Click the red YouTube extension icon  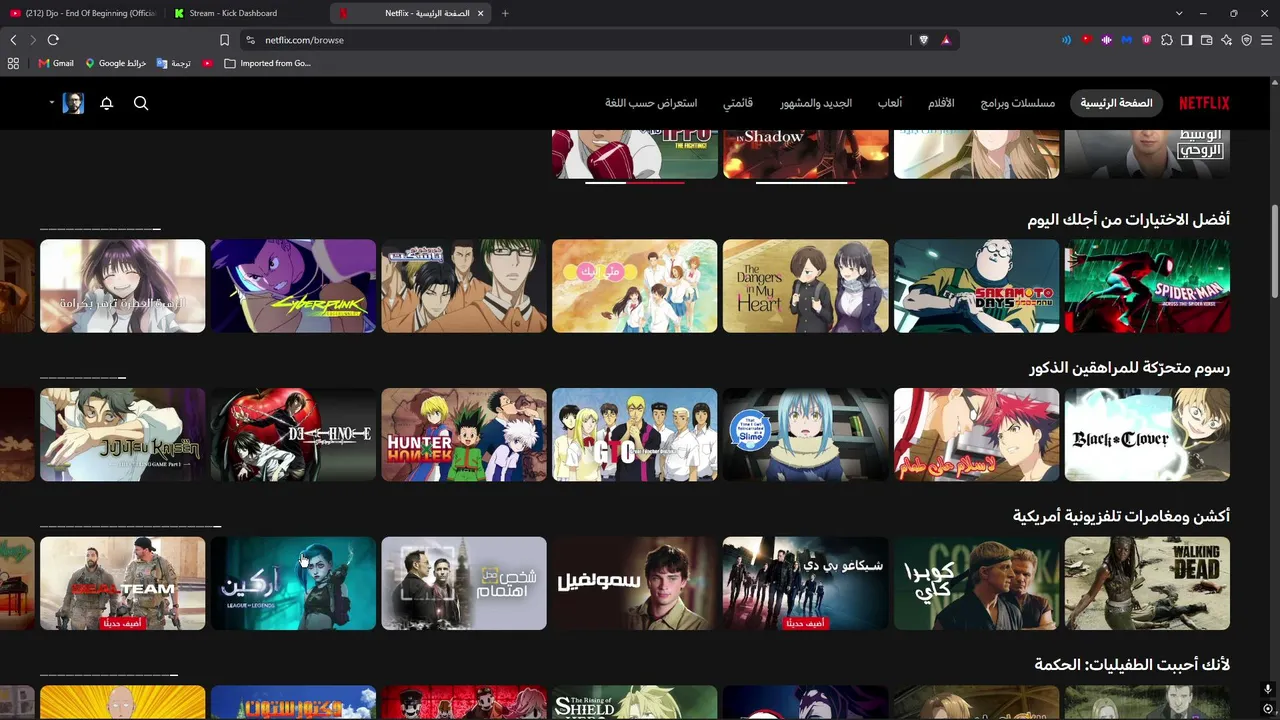[x=1086, y=40]
